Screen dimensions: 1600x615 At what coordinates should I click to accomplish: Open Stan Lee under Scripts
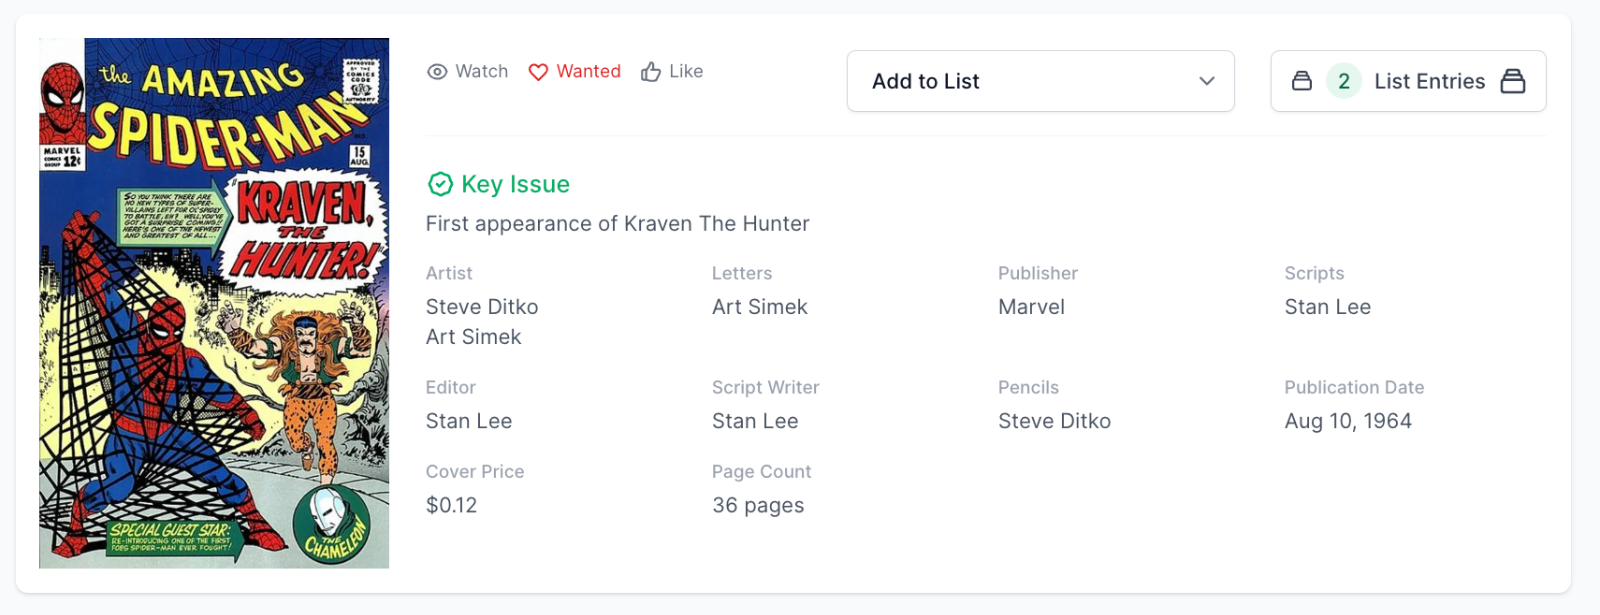click(1327, 307)
